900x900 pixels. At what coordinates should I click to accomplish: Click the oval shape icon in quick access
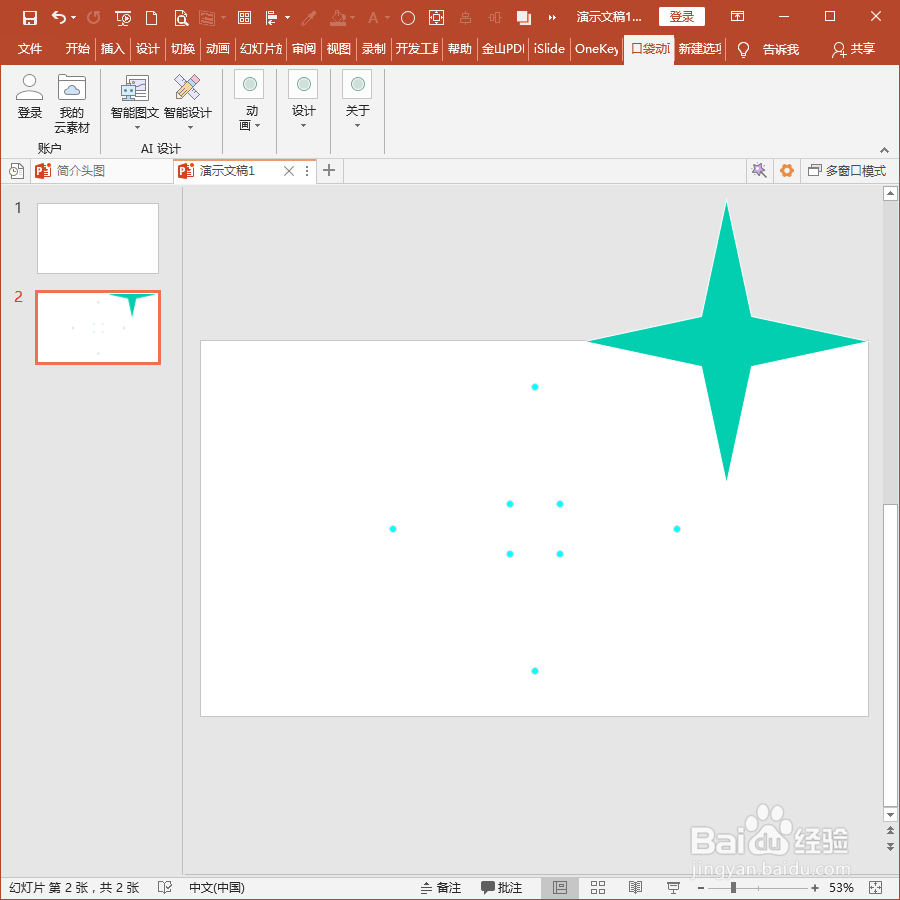coord(408,18)
